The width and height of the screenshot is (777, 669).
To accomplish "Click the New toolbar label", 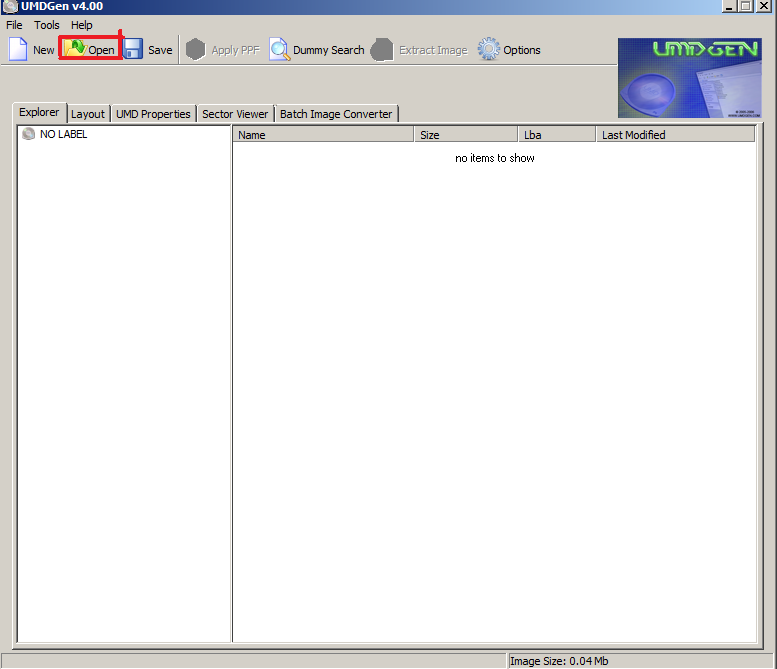I will 44,50.
